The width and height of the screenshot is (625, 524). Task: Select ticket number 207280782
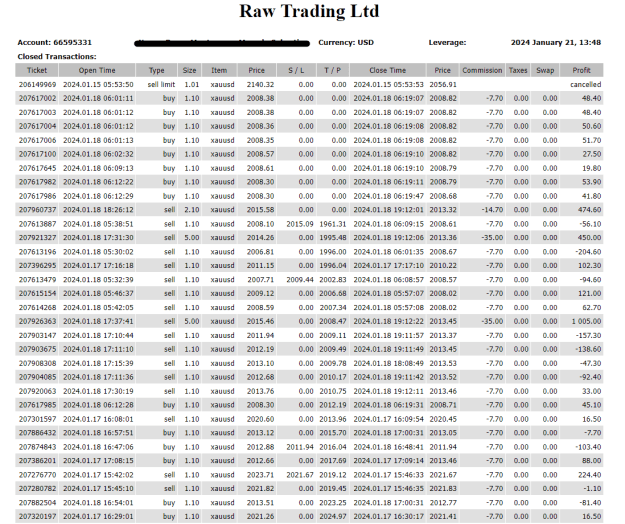[37, 489]
